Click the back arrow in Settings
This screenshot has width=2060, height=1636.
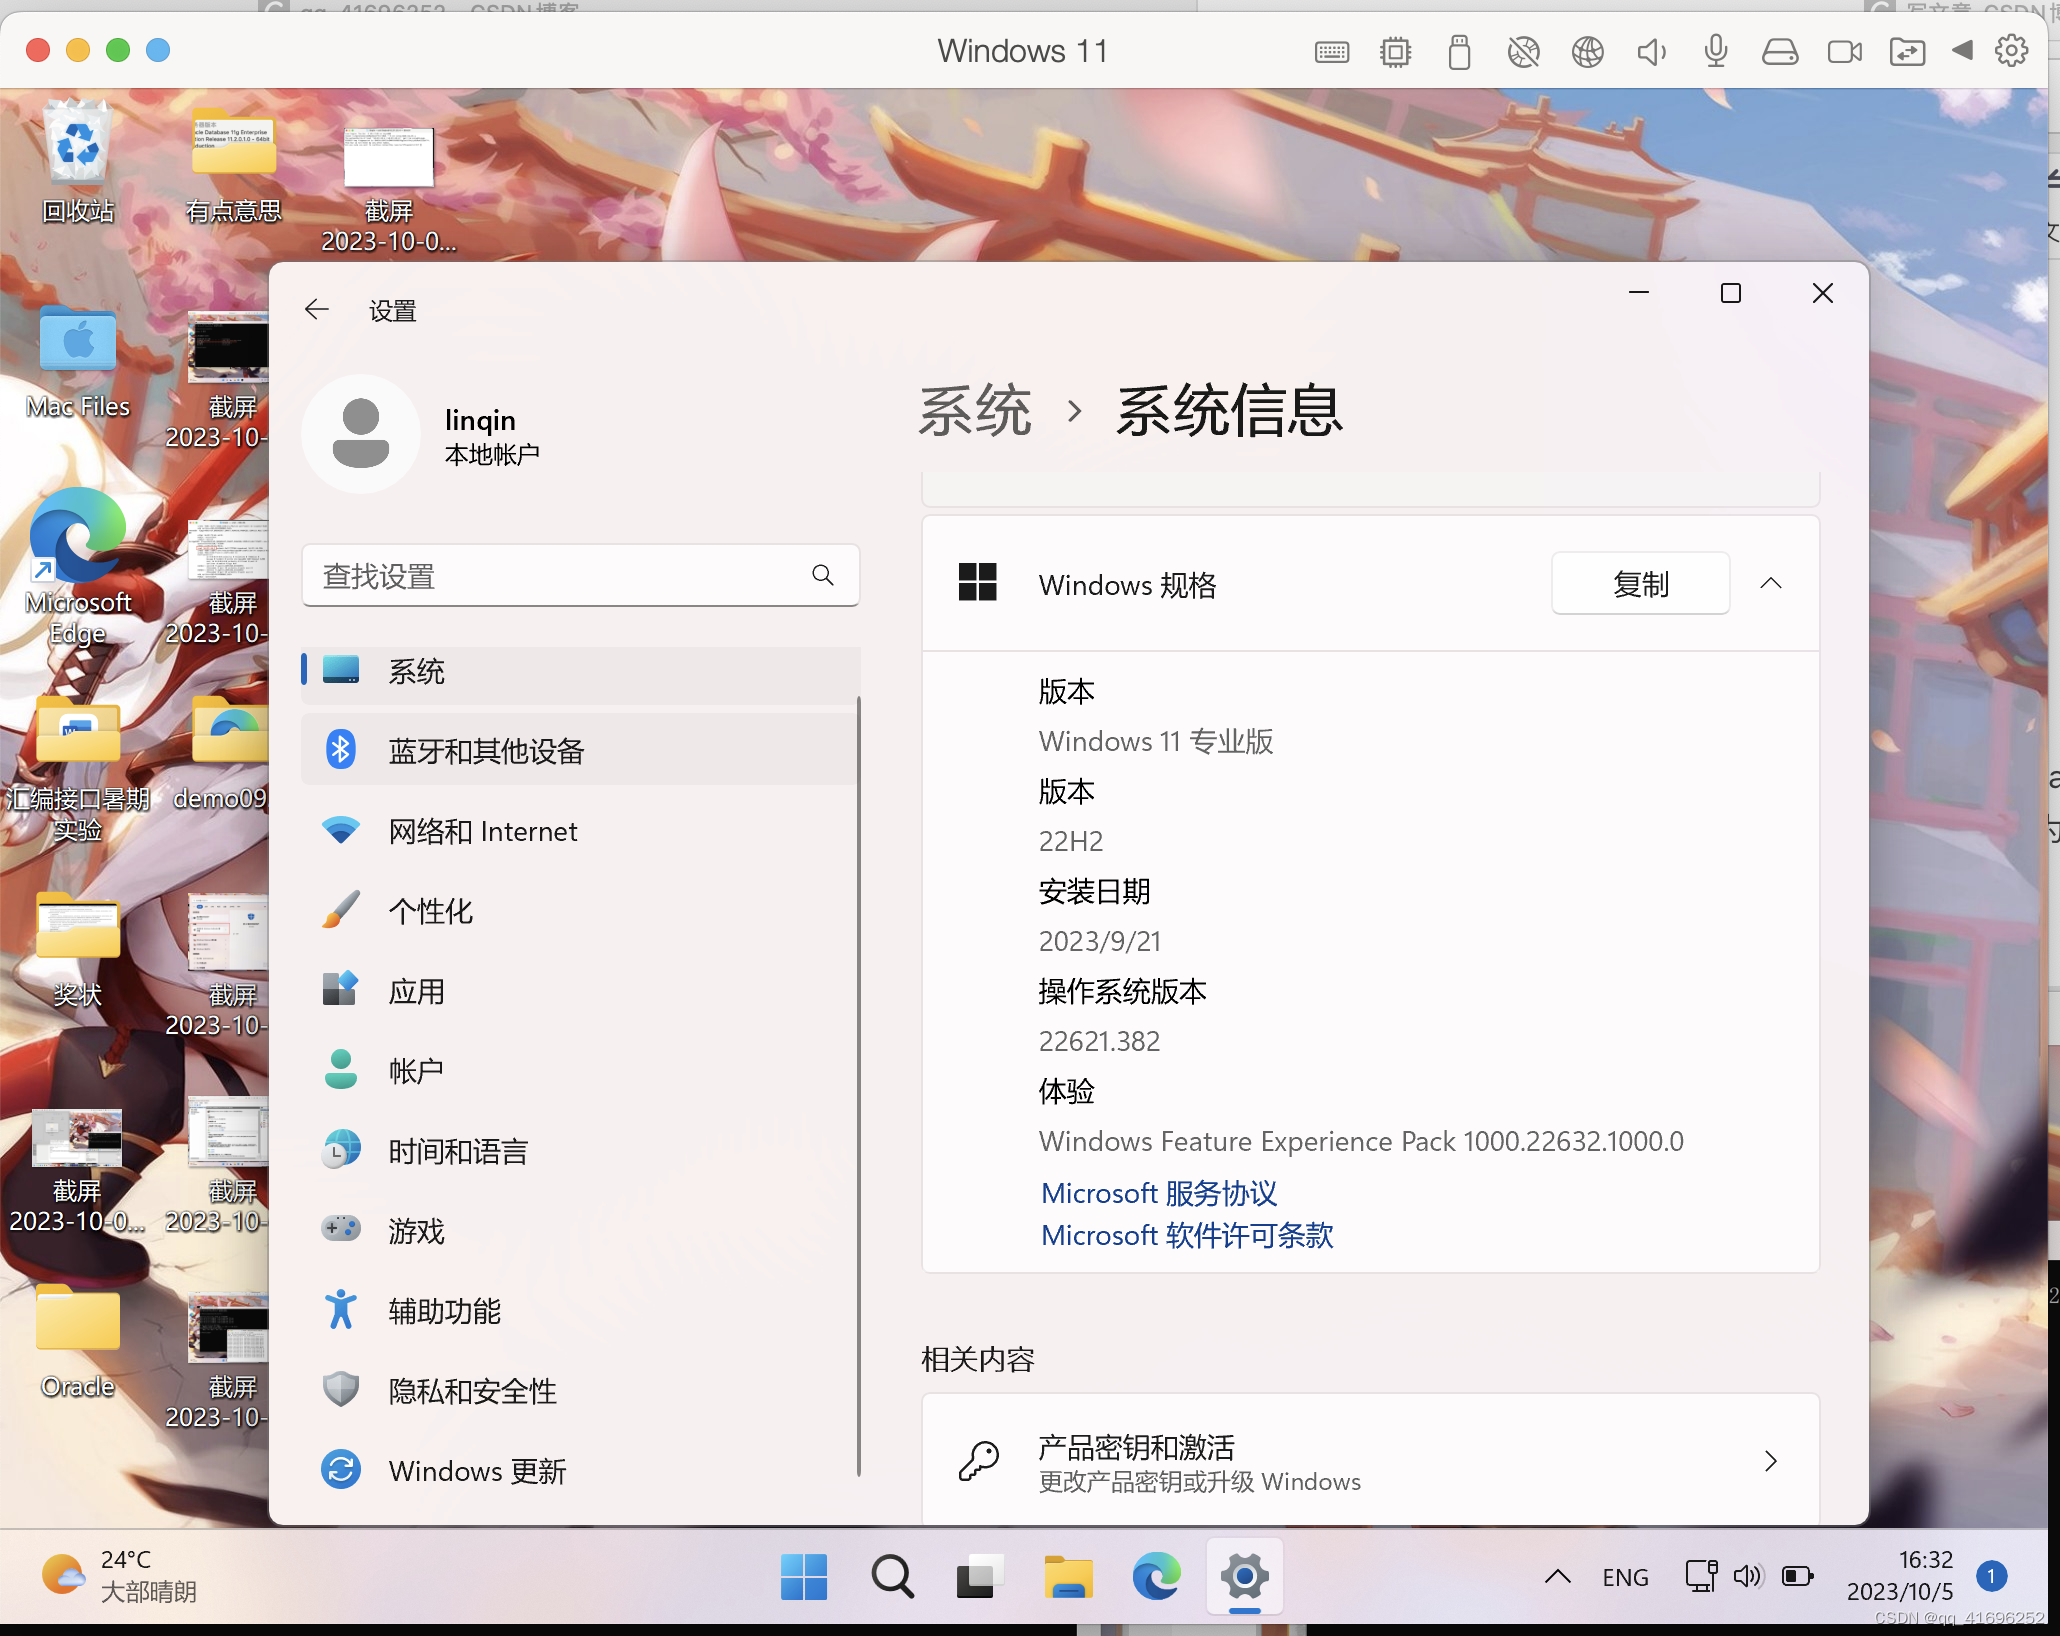[x=317, y=310]
